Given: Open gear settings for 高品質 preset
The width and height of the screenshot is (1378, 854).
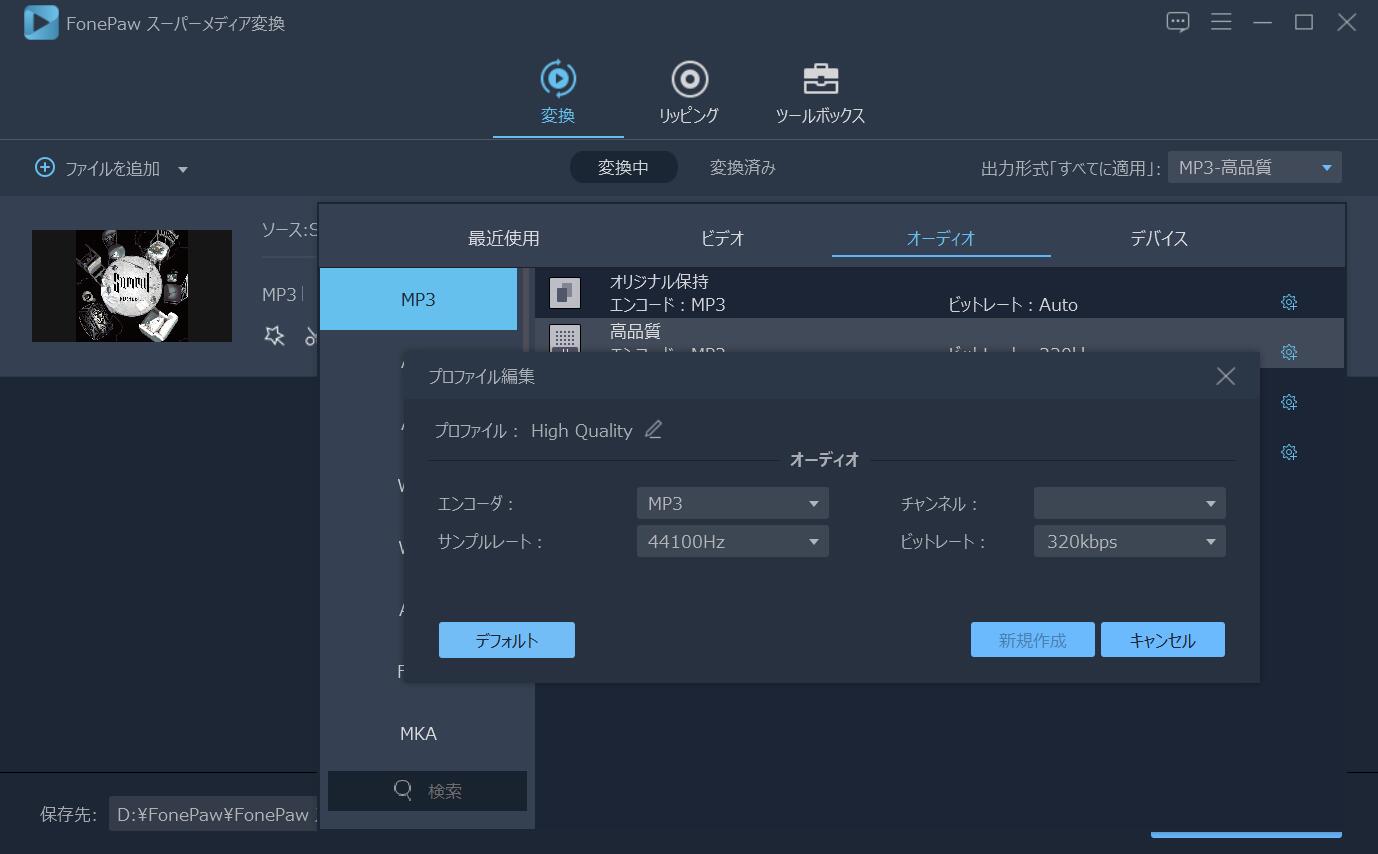Looking at the screenshot, I should coord(1289,352).
